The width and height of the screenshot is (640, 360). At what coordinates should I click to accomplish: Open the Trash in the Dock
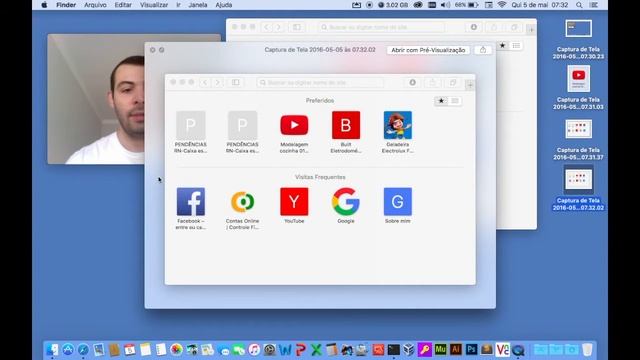click(587, 350)
